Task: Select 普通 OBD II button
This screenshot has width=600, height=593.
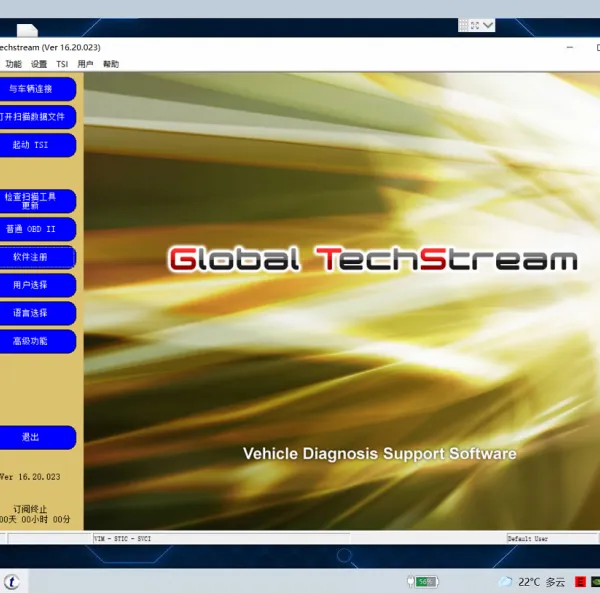Action: (37, 229)
